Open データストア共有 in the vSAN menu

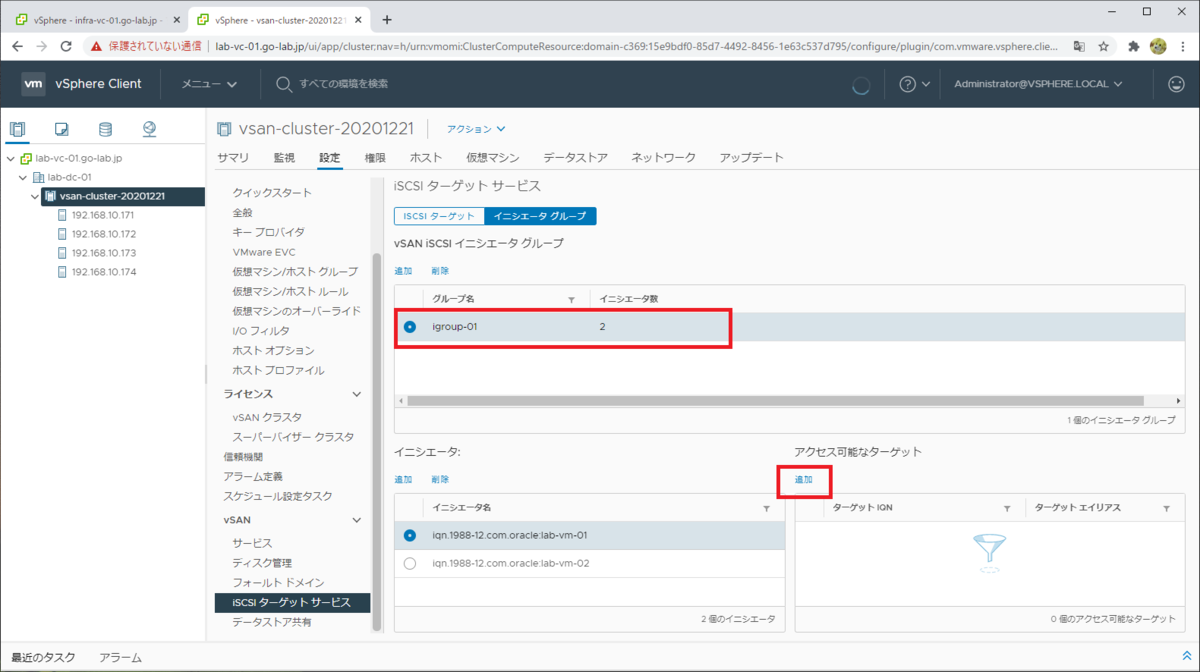(272, 622)
